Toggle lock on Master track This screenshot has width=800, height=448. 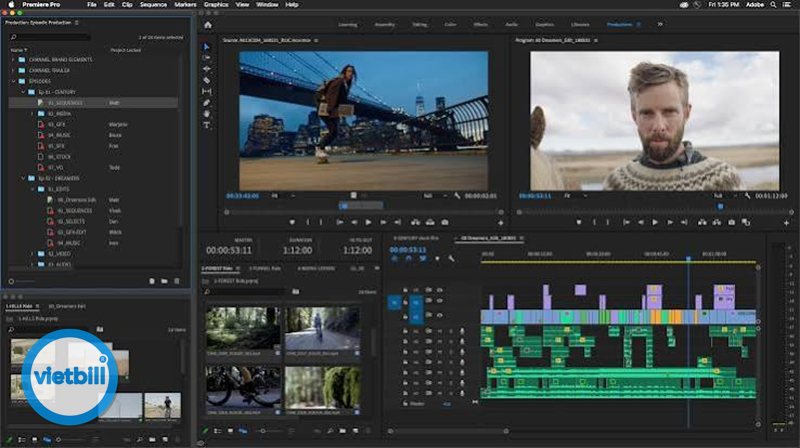point(405,404)
